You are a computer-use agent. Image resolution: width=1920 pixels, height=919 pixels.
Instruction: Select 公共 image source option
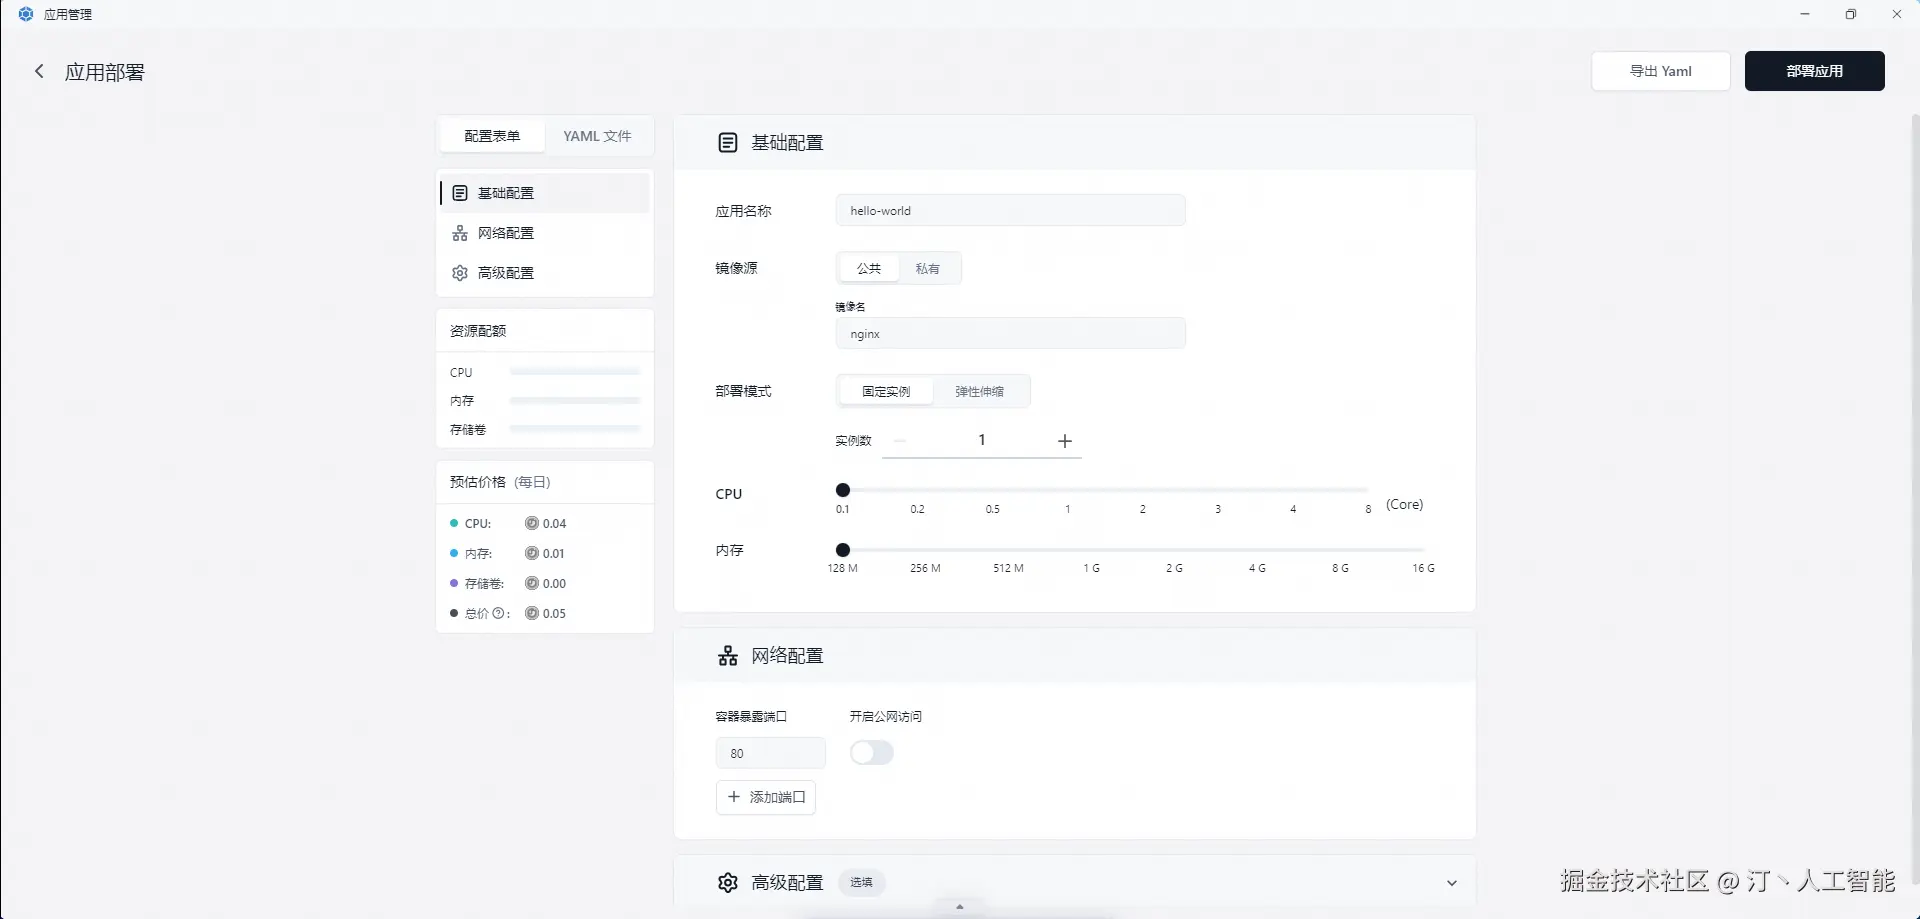[x=869, y=268]
